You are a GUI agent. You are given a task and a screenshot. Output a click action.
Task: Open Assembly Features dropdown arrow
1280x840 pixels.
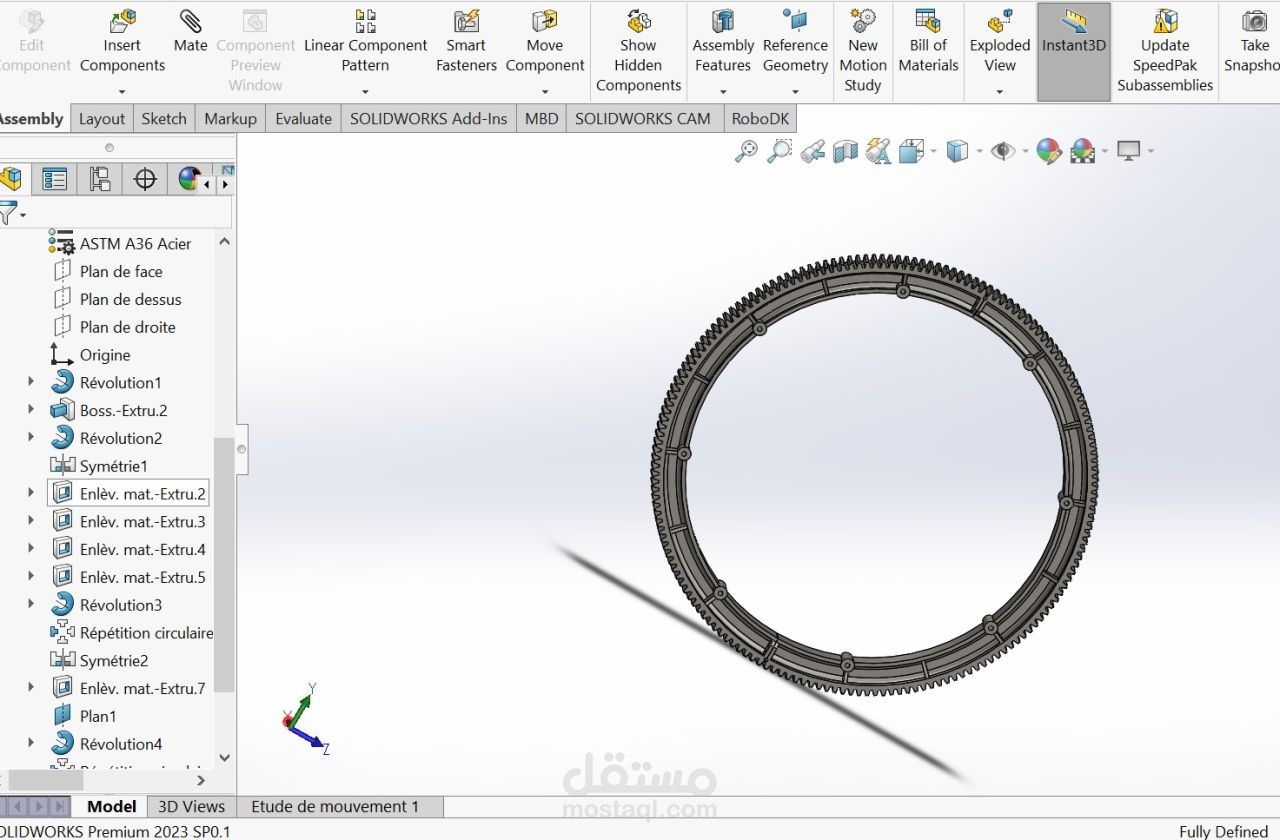point(723,92)
